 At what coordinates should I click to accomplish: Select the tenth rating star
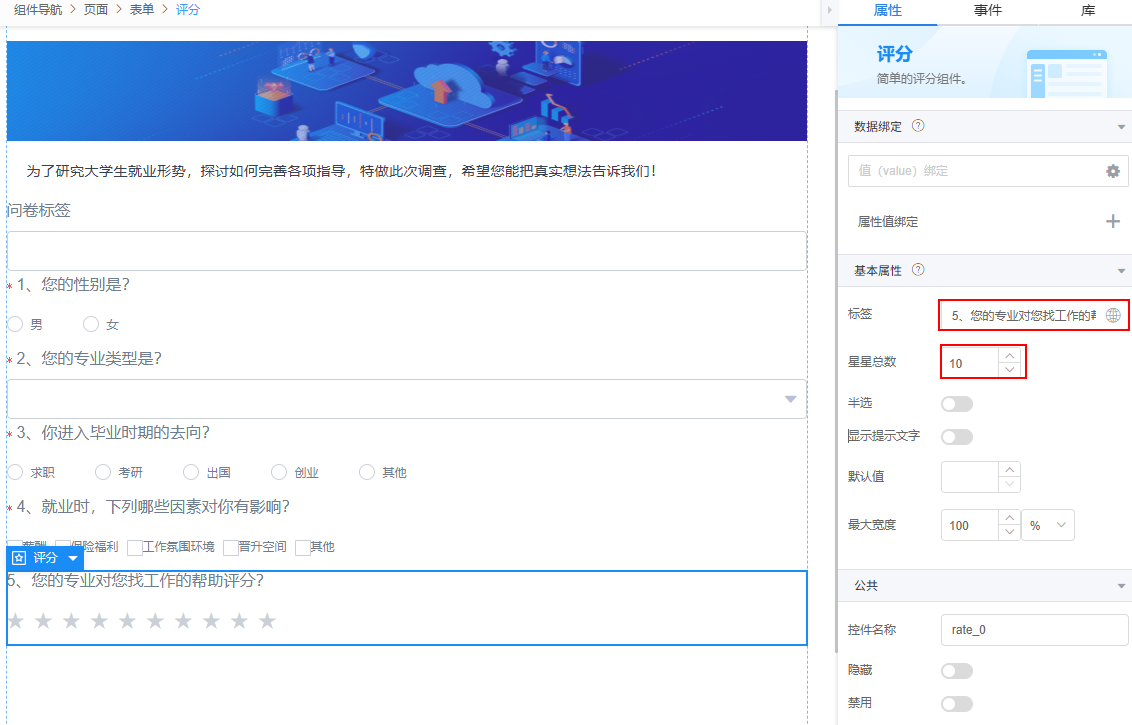[x=267, y=620]
